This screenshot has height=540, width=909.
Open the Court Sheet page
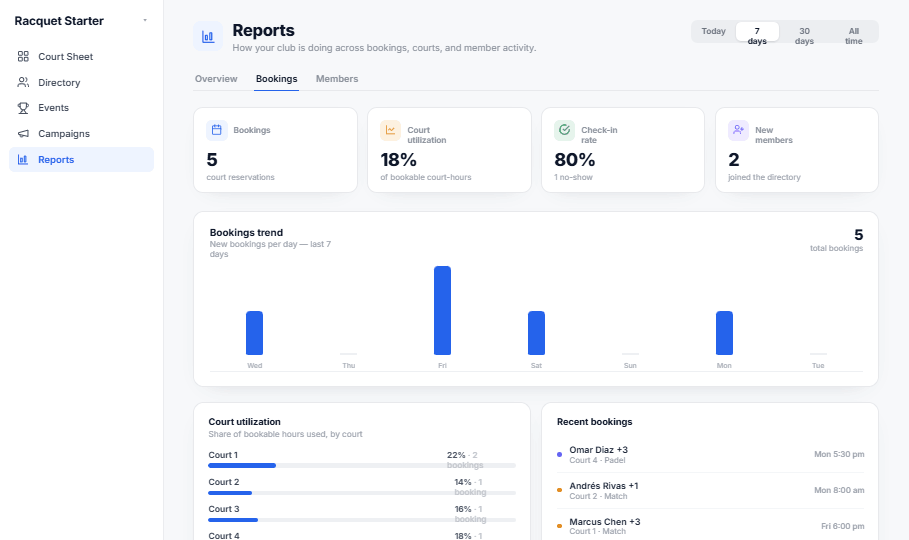[81, 56]
